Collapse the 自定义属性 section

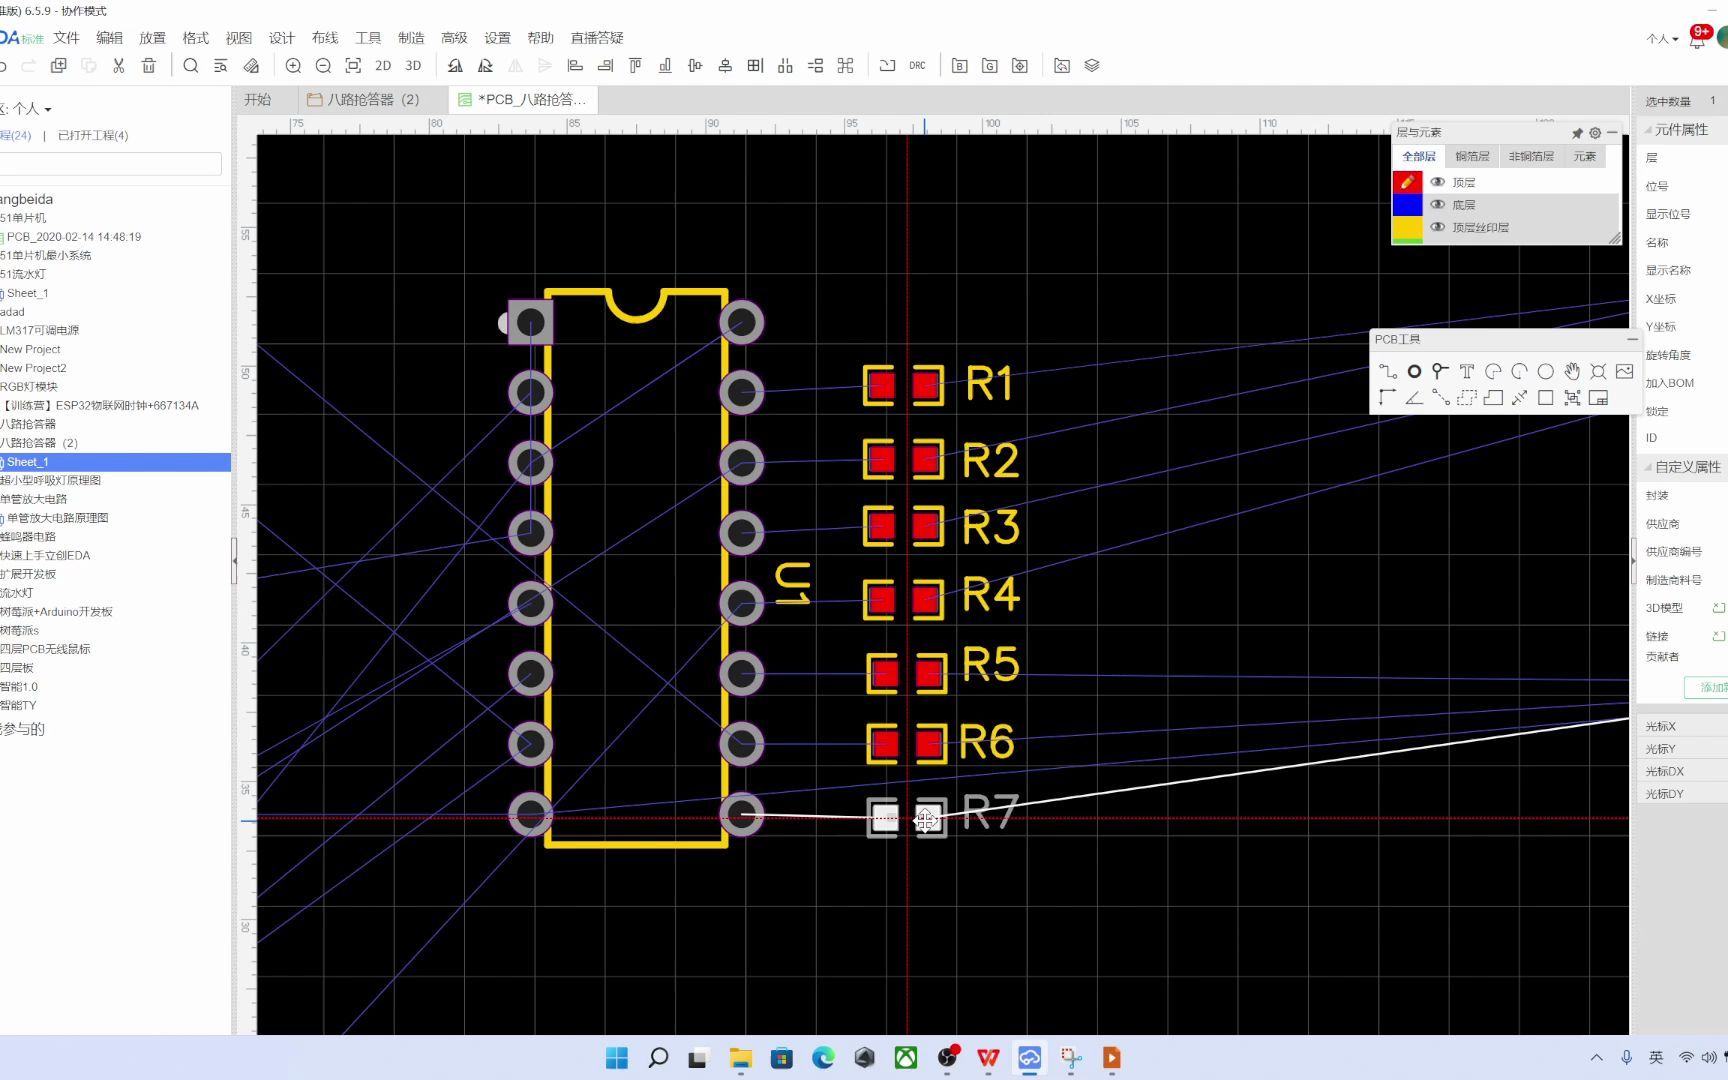click(1647, 466)
